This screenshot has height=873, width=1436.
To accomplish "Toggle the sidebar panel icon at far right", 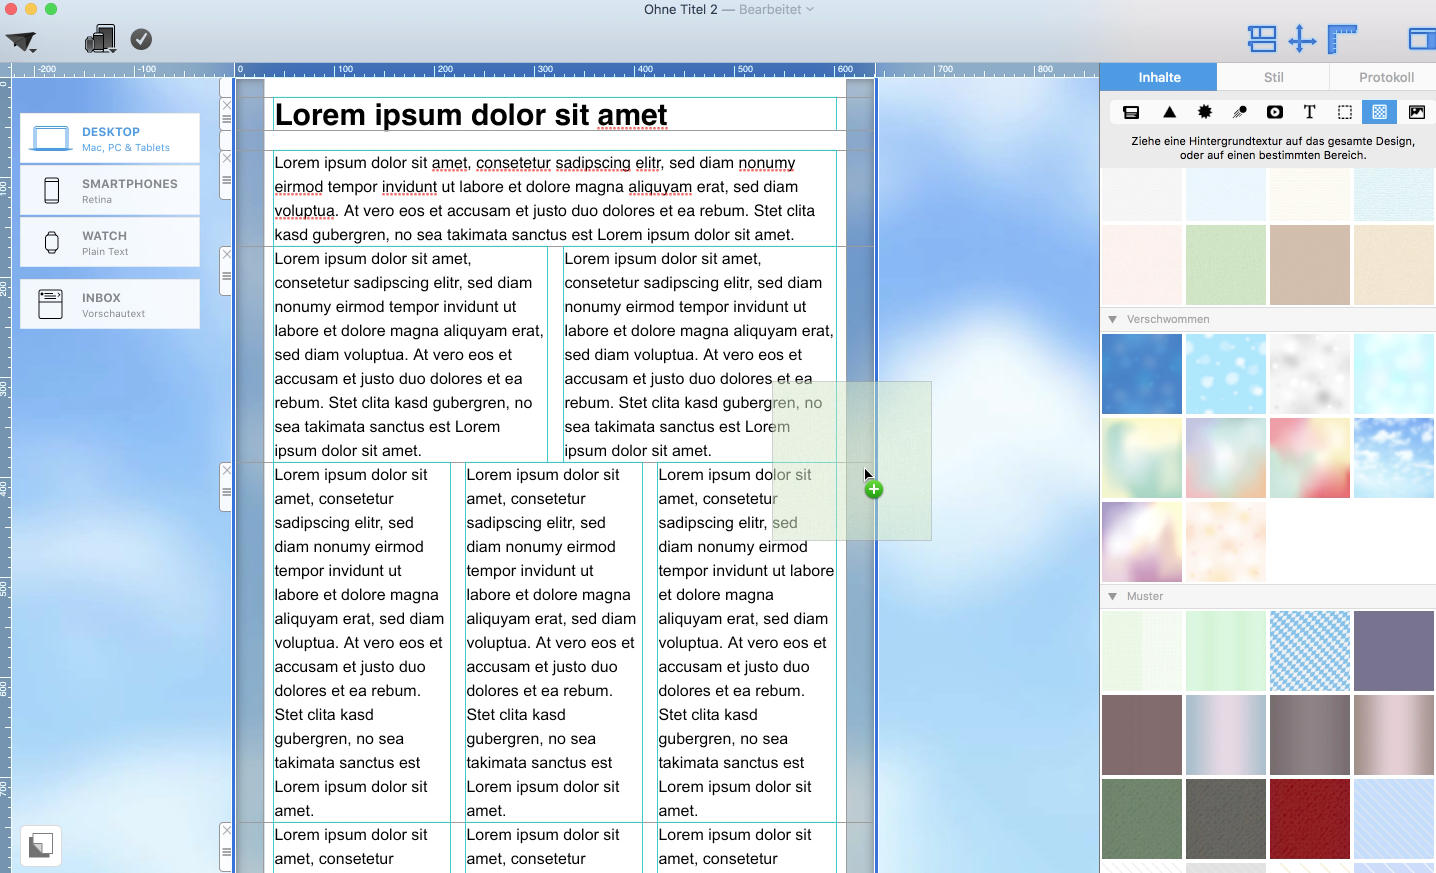I will click(1422, 39).
